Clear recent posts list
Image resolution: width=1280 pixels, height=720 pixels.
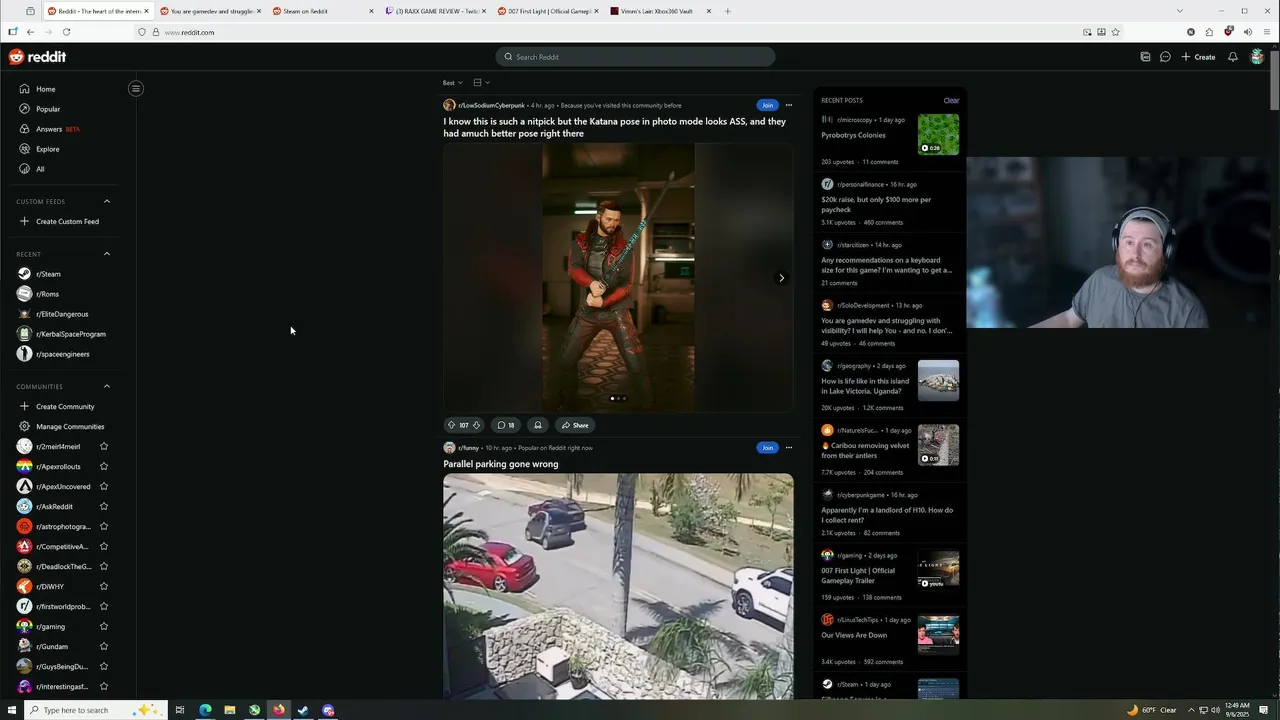(951, 100)
